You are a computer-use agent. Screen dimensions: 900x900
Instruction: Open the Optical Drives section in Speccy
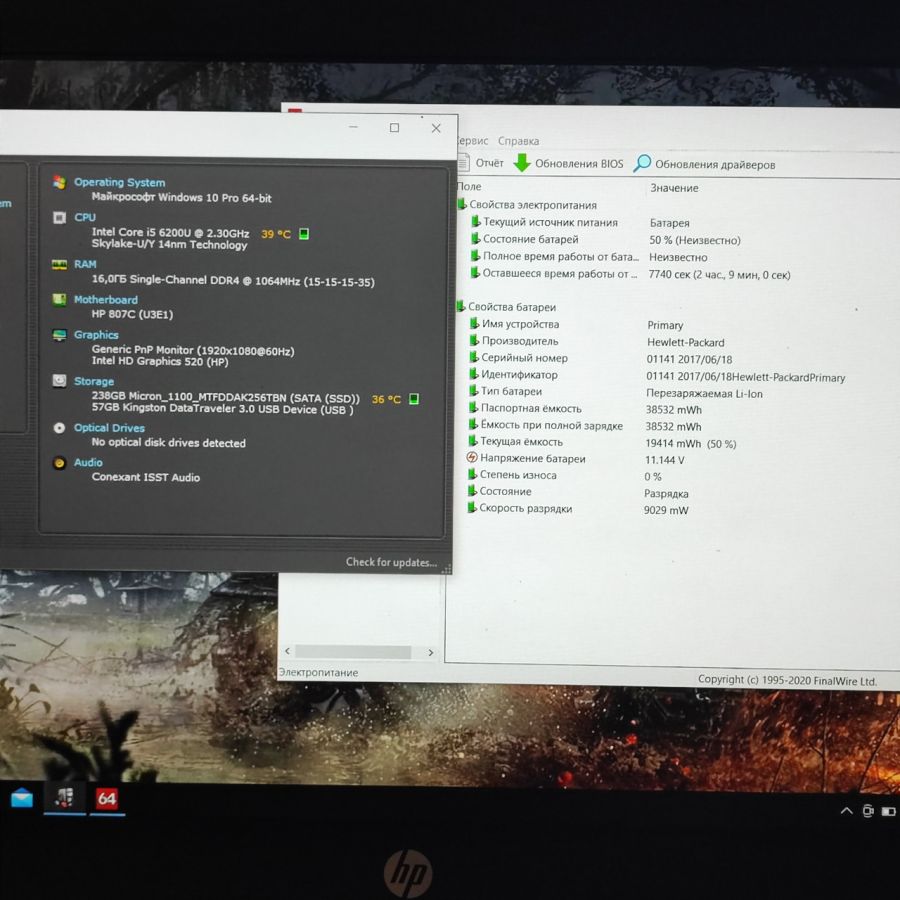coord(109,428)
